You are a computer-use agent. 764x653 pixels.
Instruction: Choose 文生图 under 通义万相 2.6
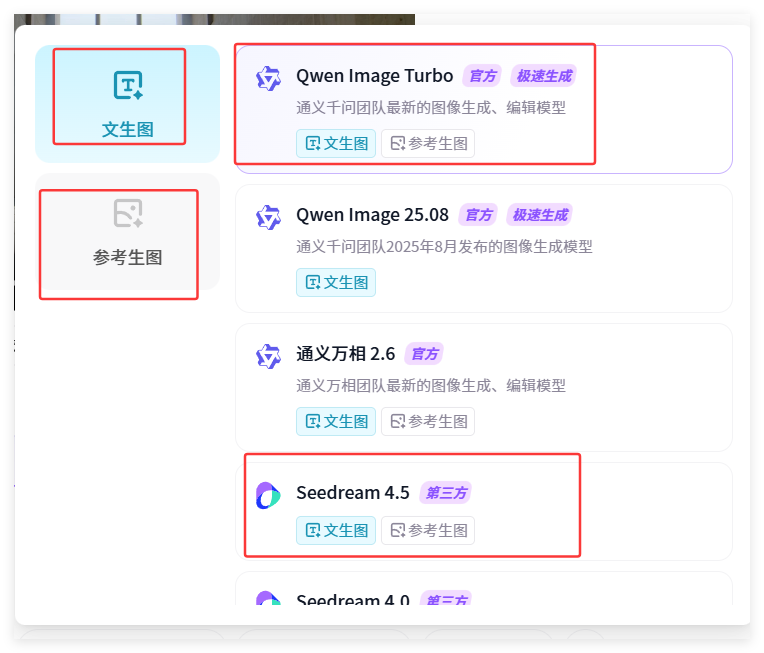[336, 421]
